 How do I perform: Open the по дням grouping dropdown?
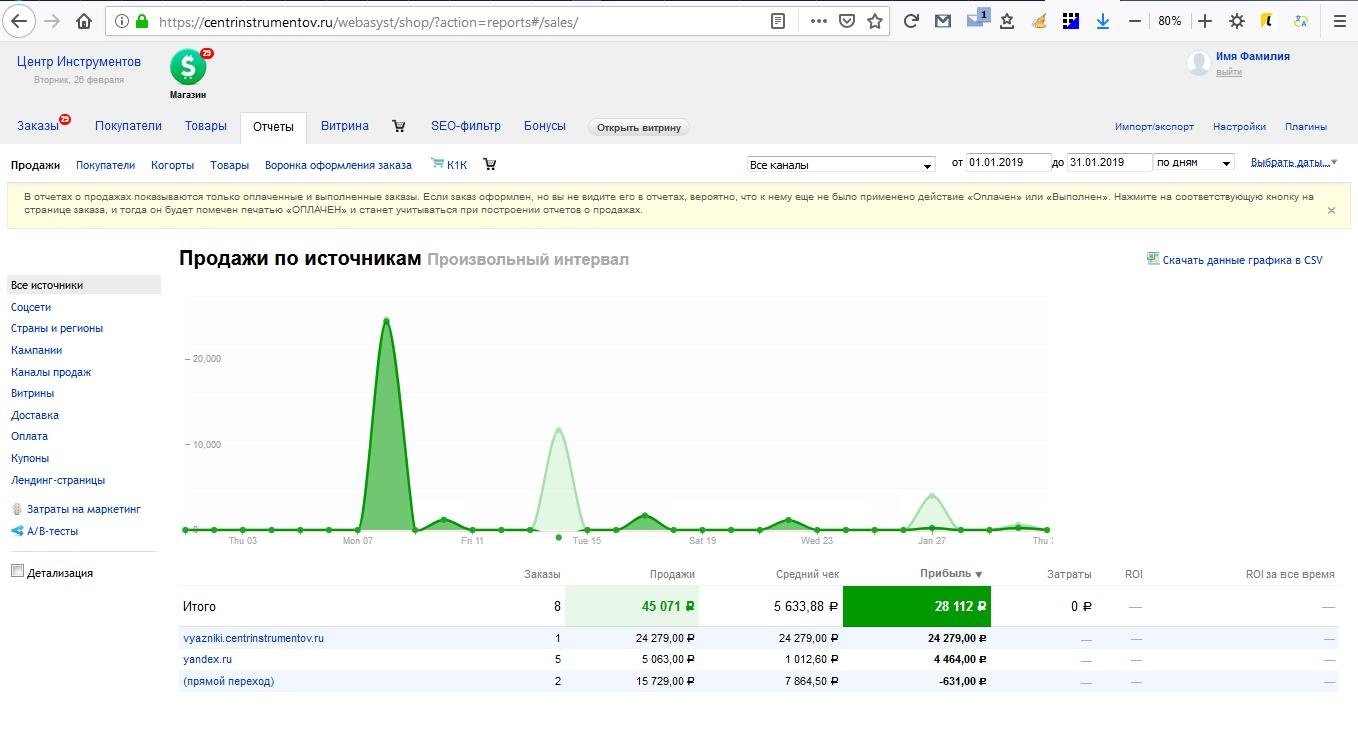[x=1194, y=163]
